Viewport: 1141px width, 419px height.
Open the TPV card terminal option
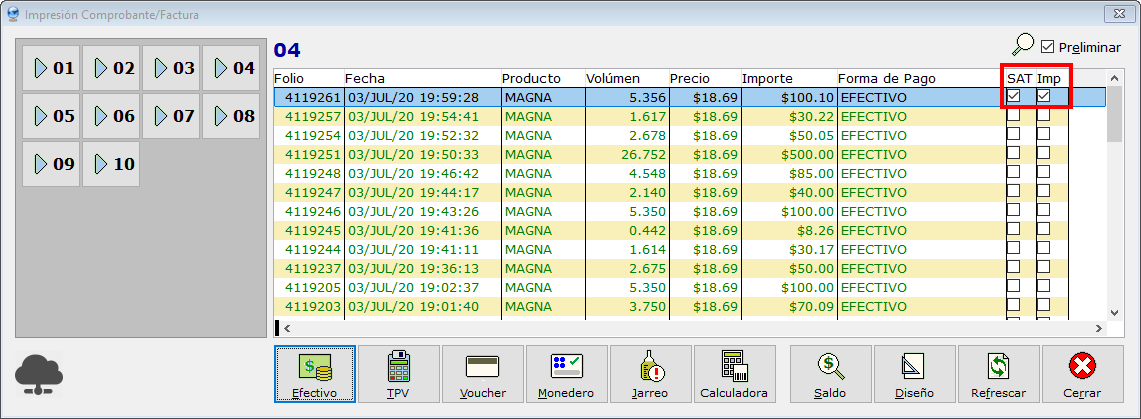pos(398,374)
